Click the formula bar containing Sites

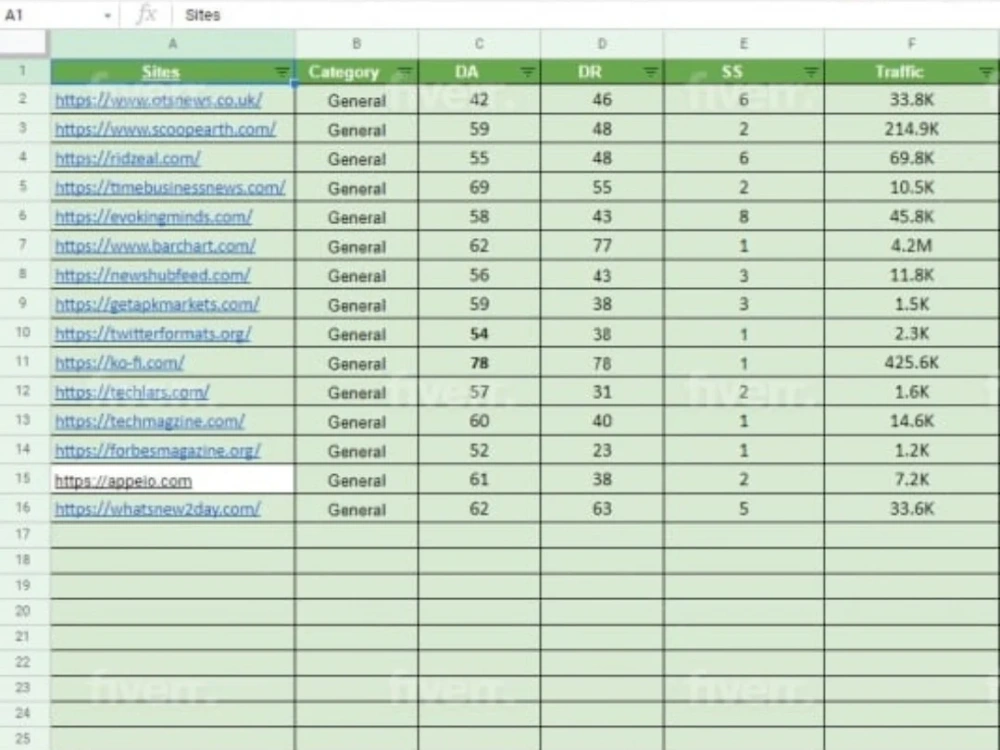point(587,15)
